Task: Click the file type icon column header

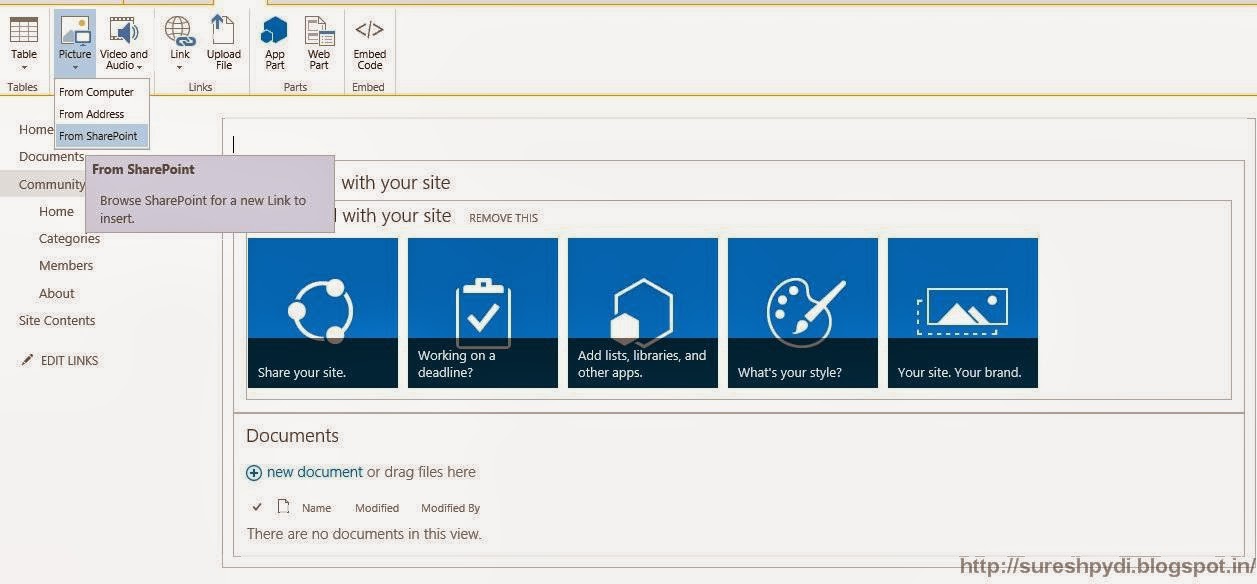Action: (283, 507)
